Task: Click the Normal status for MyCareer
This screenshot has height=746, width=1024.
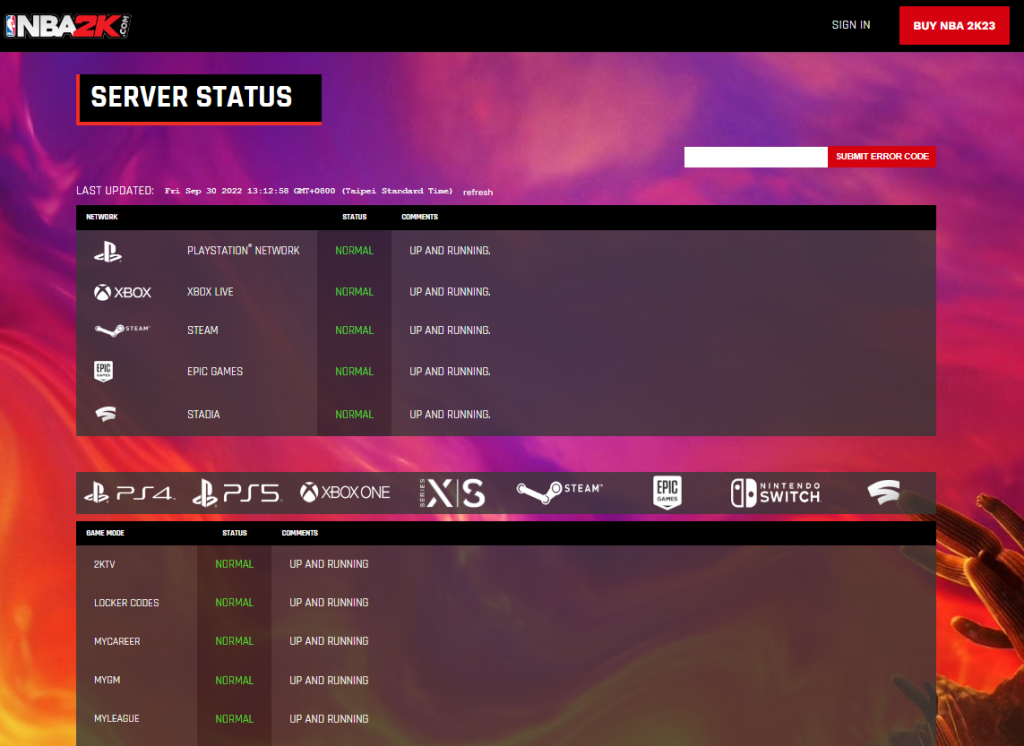Action: (x=234, y=641)
